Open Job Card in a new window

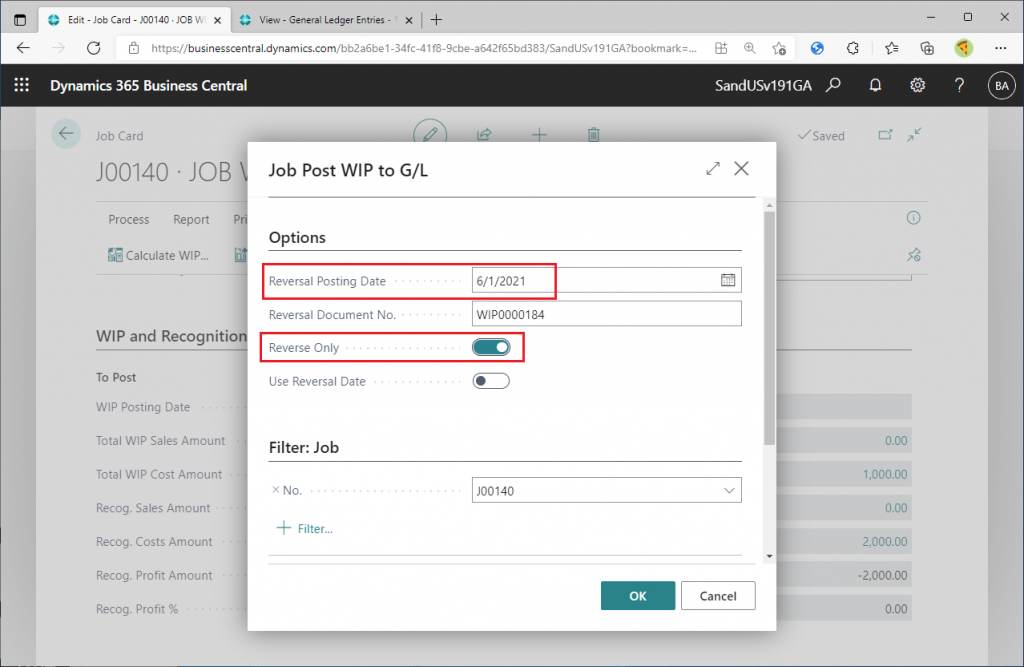coord(885,135)
